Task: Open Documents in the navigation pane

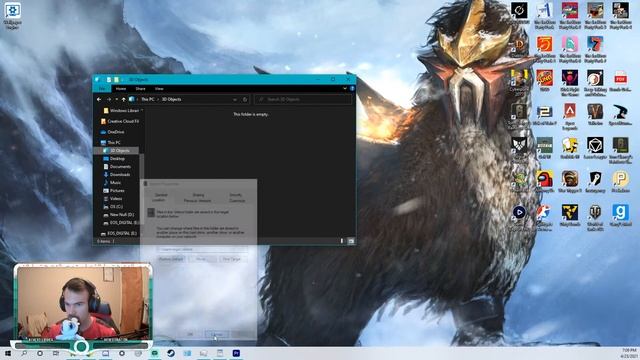Action: [x=117, y=167]
